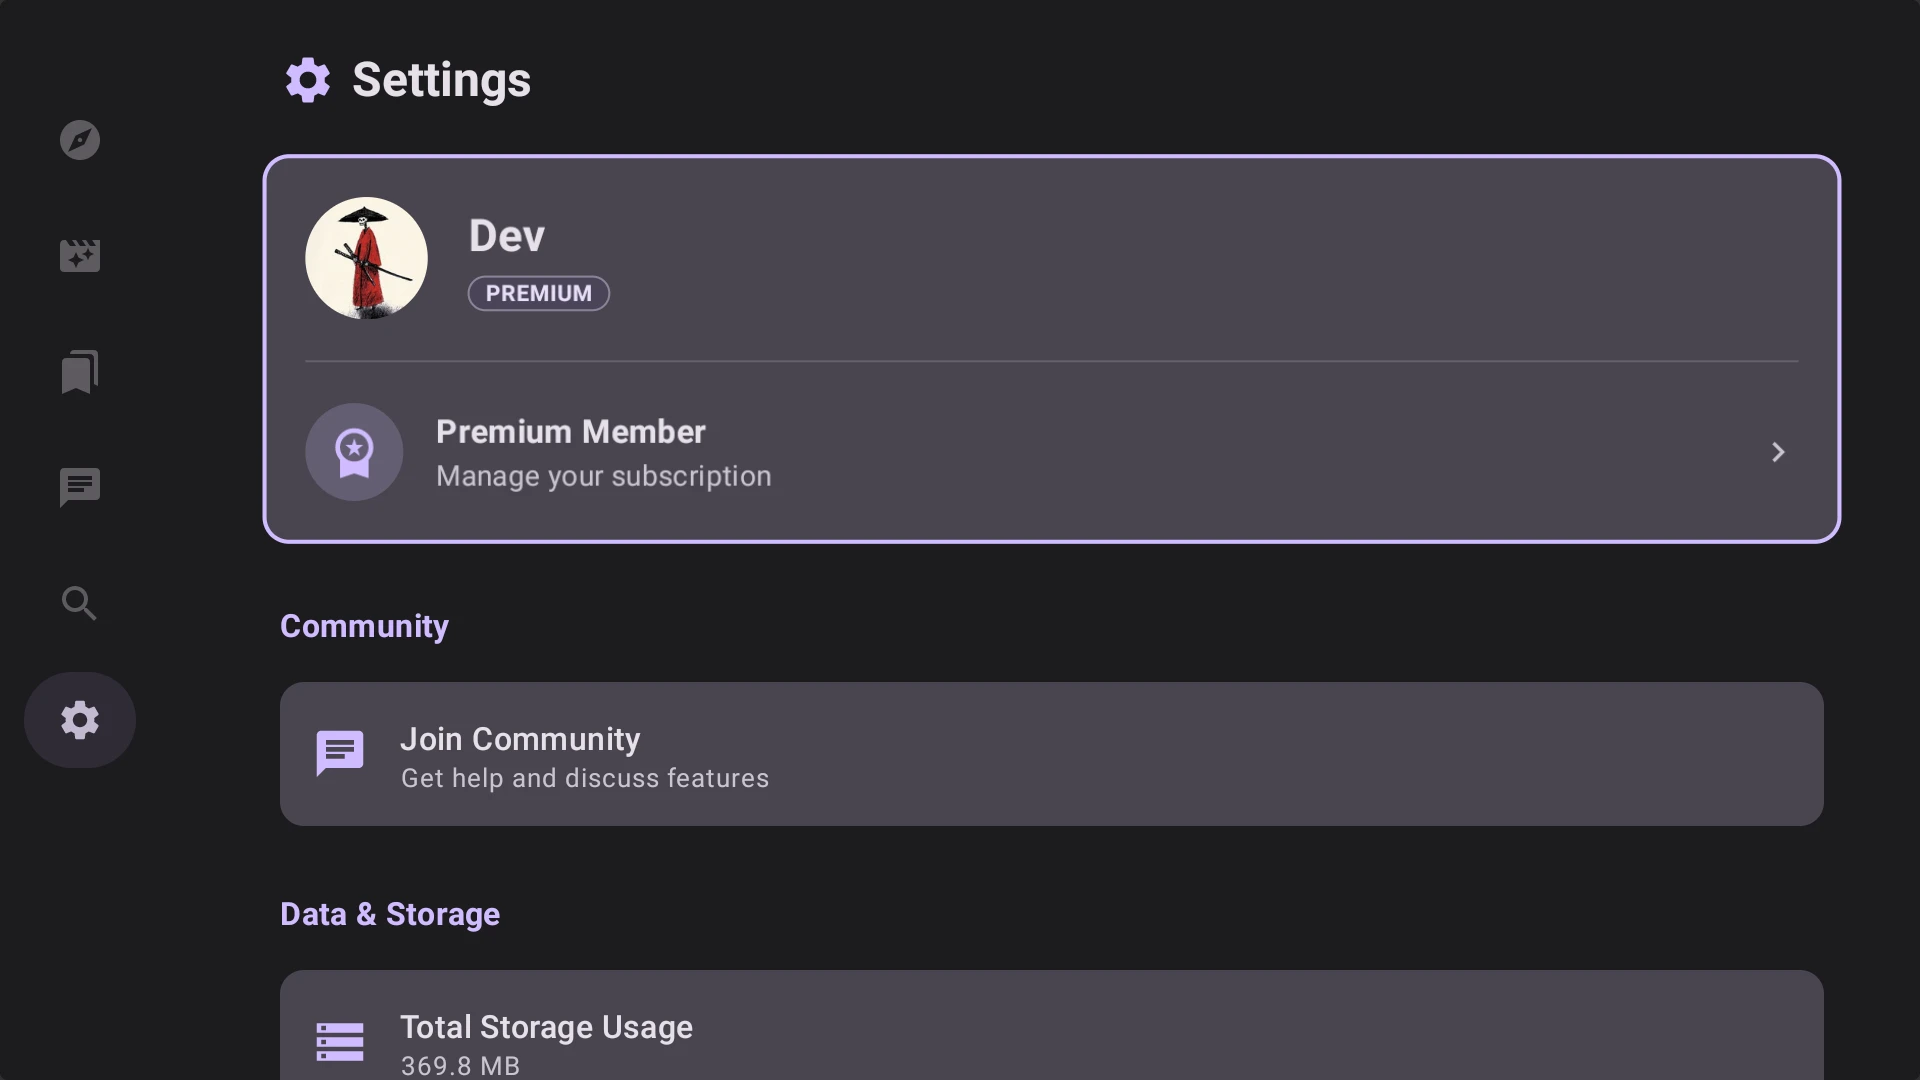Open the chat message sidebar icon

[80, 488]
